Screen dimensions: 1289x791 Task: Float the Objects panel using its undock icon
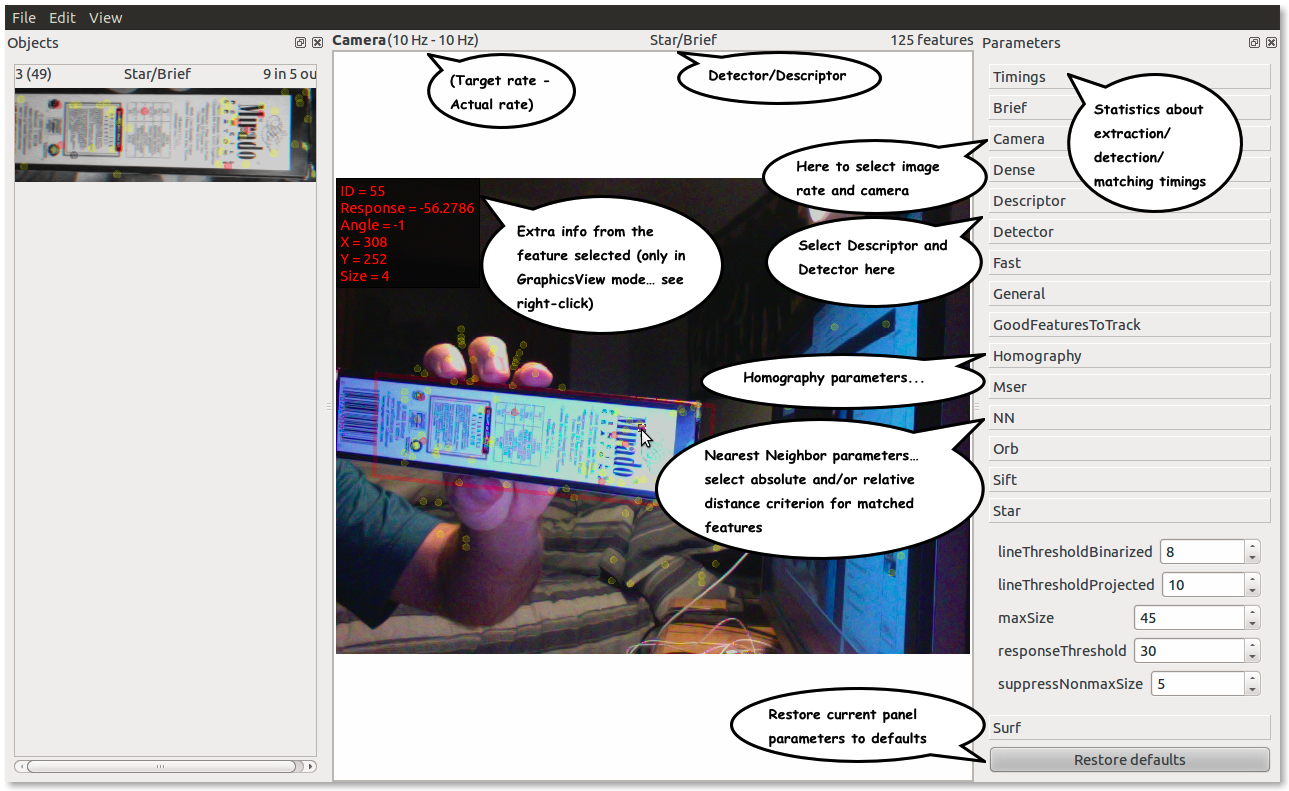pos(300,43)
